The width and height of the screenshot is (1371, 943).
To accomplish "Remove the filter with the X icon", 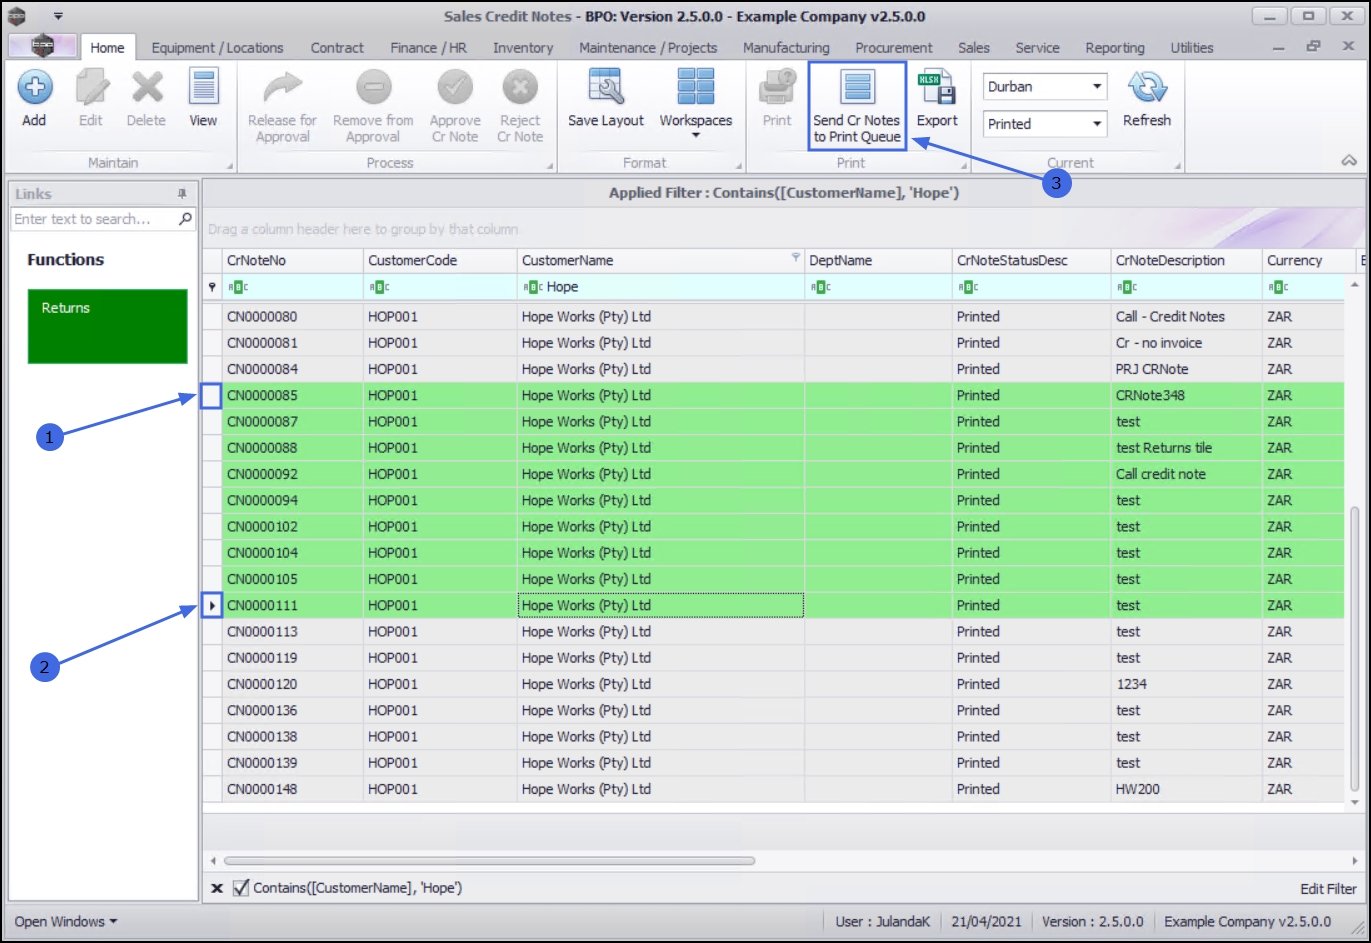I will [217, 888].
